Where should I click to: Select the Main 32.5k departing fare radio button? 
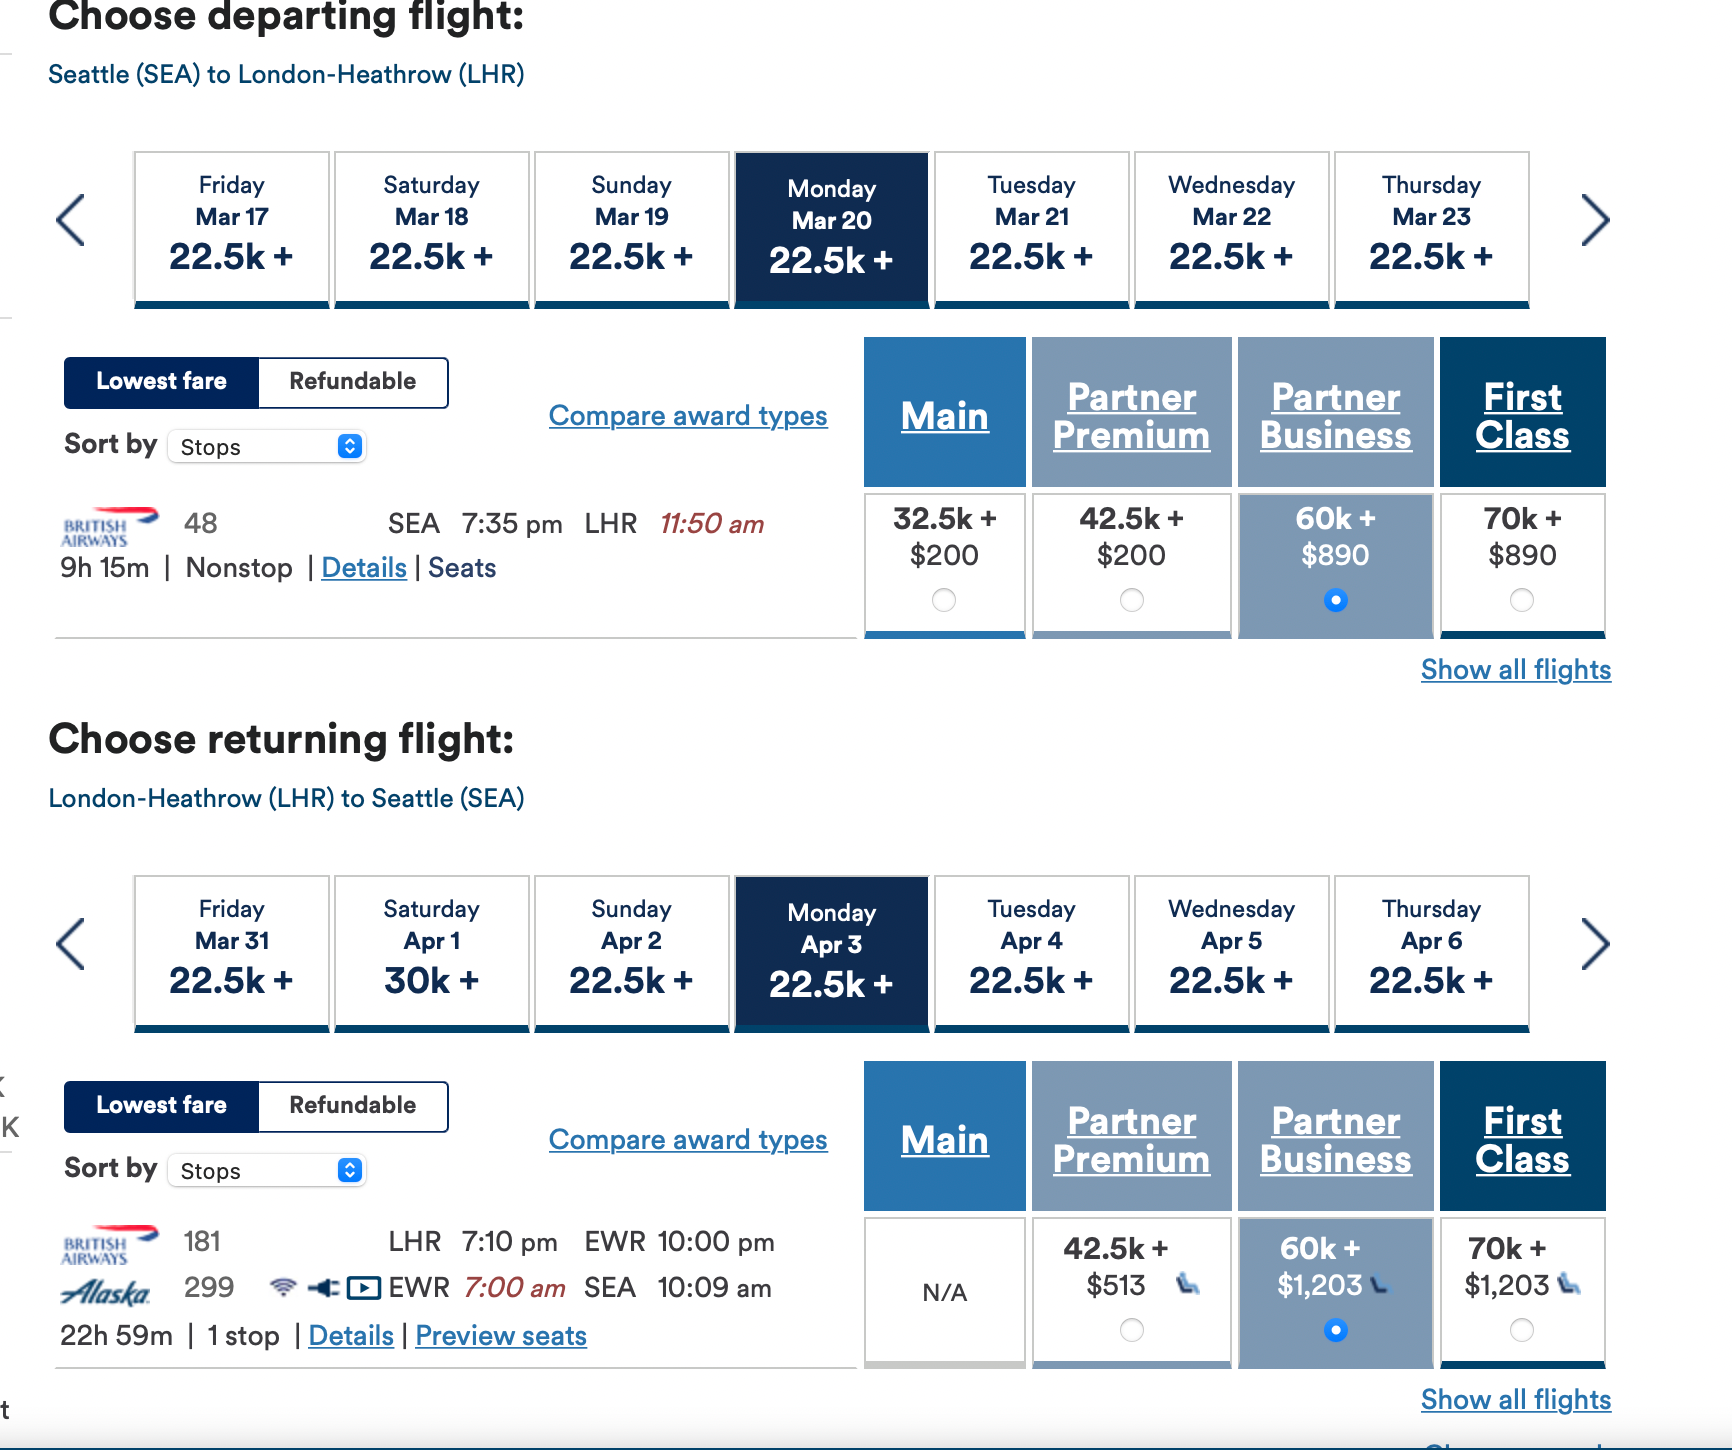click(x=943, y=600)
